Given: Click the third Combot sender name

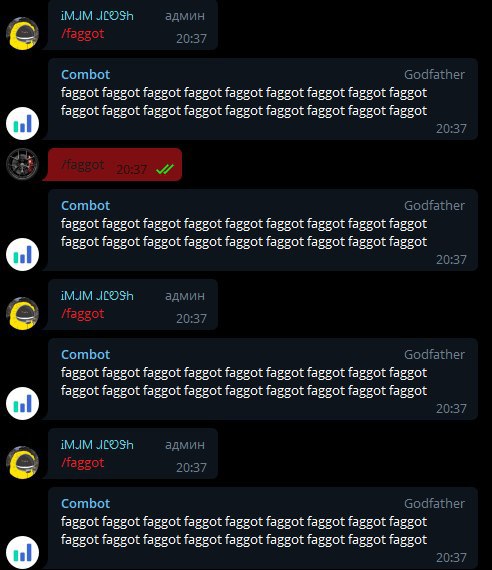Looking at the screenshot, I should [85, 354].
